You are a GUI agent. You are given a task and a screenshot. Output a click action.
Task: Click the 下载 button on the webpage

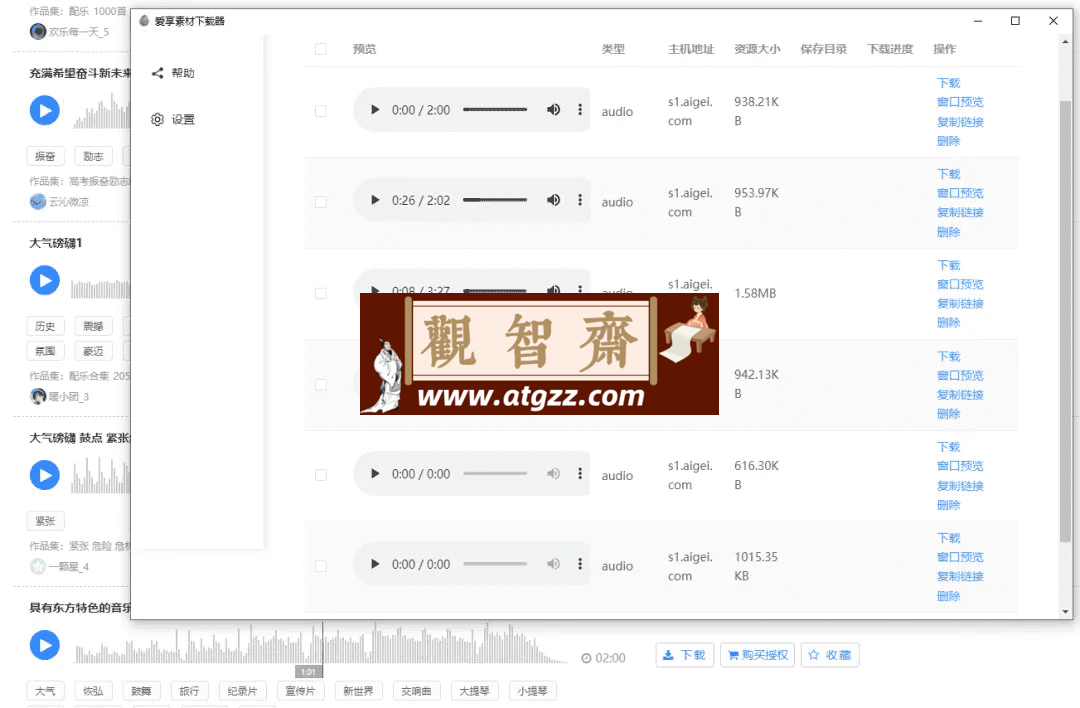[685, 655]
